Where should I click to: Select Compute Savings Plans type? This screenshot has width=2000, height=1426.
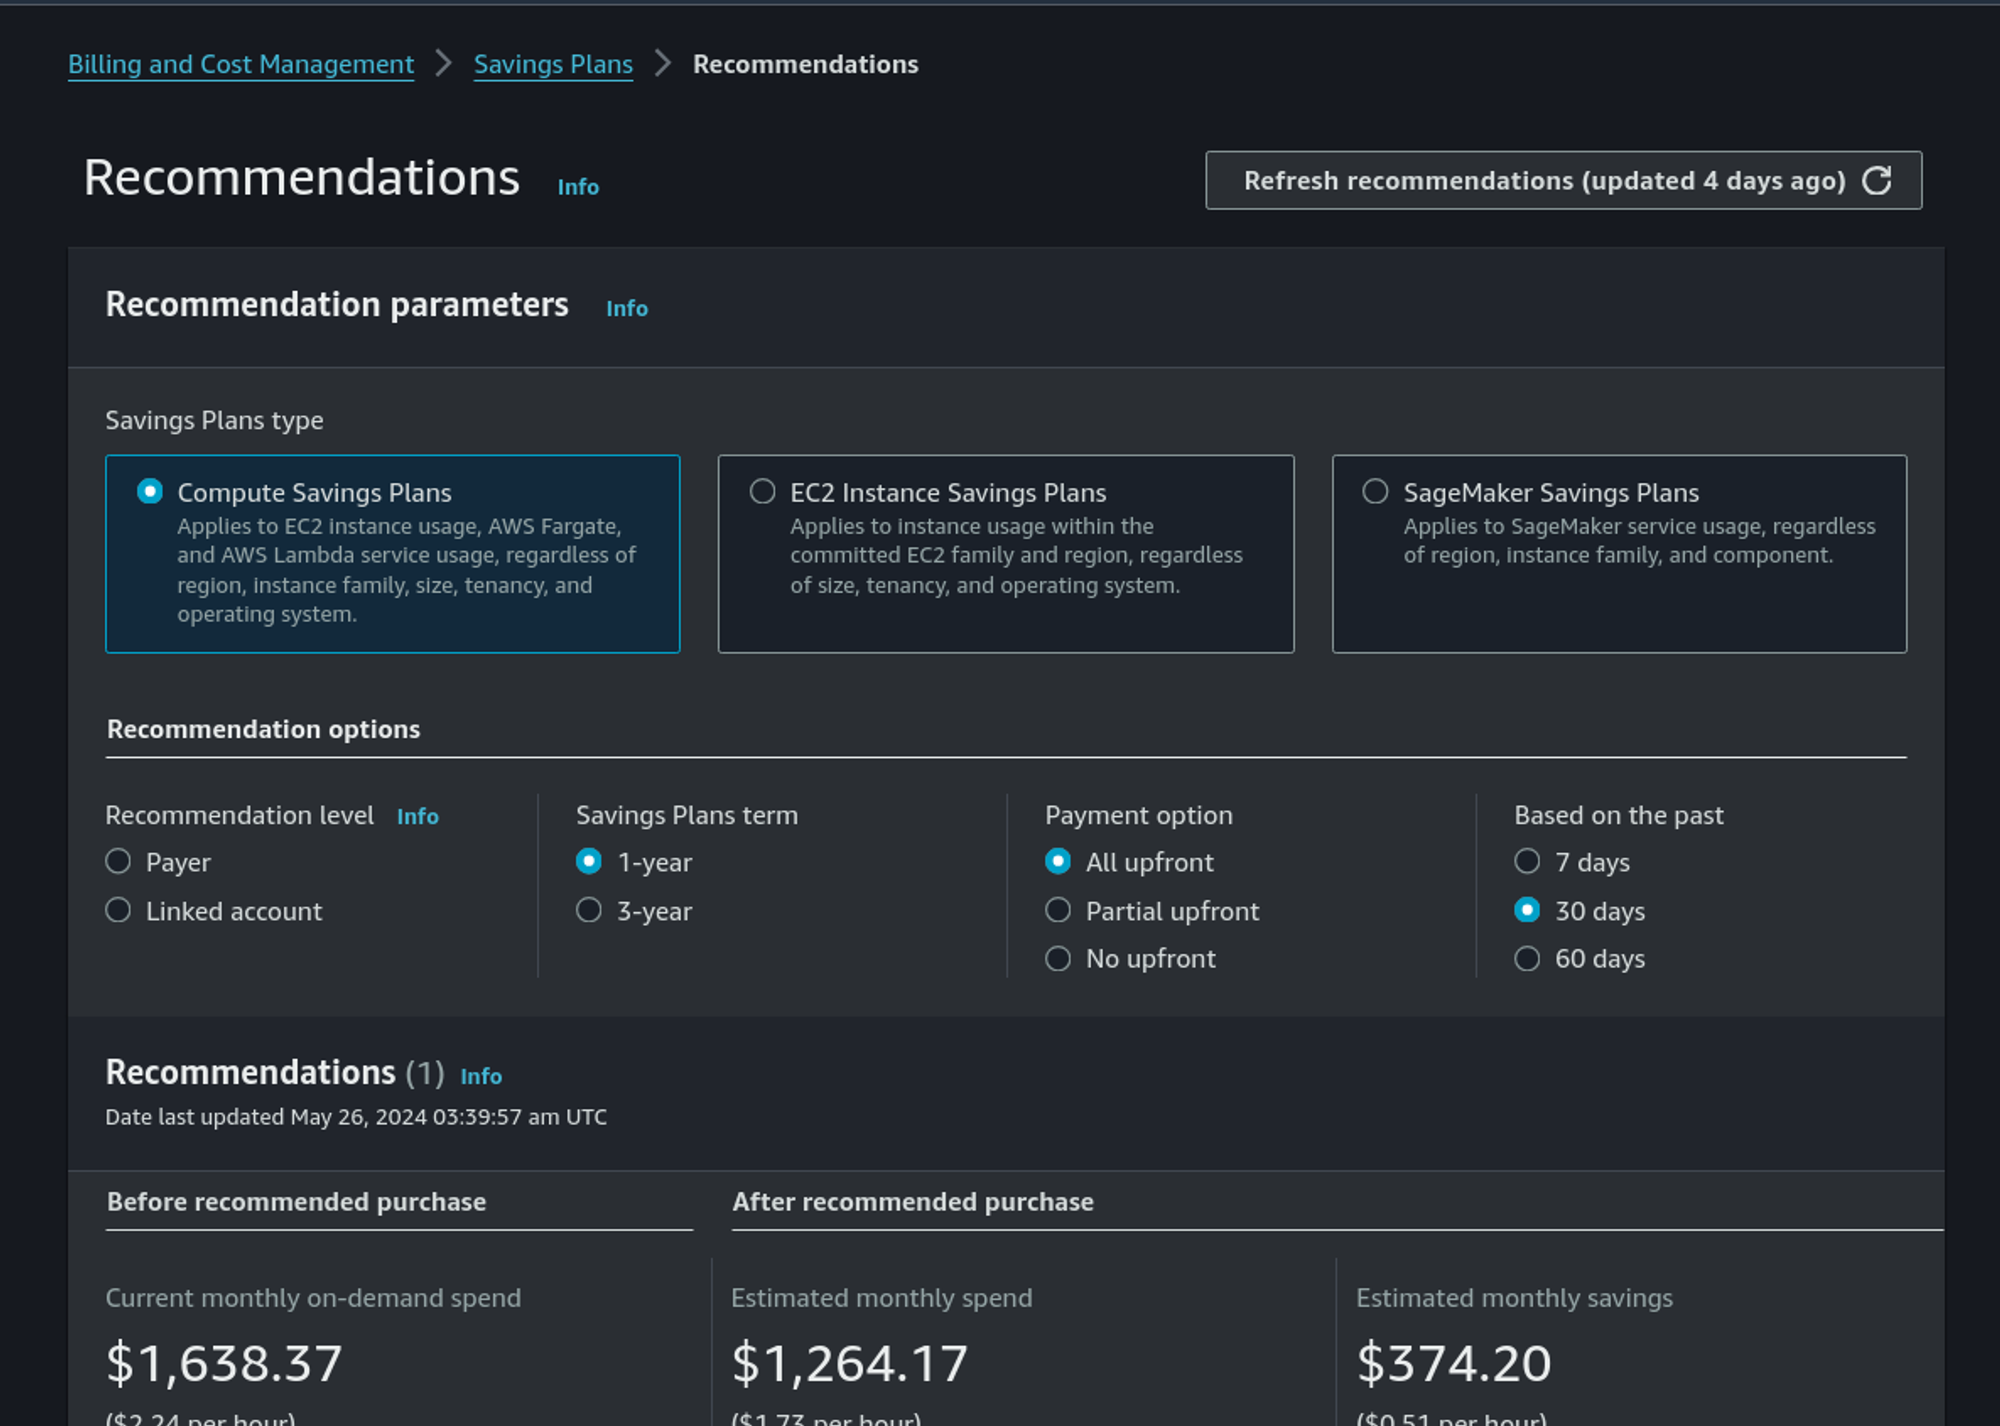coord(150,491)
